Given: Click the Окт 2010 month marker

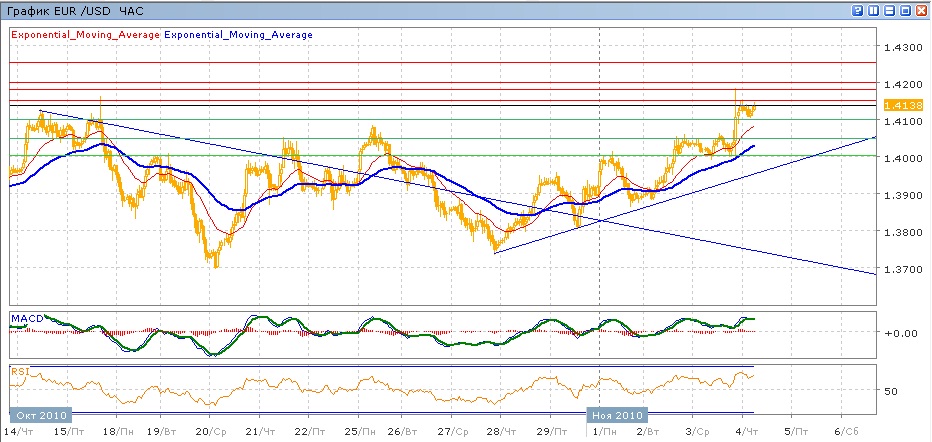Looking at the screenshot, I should click(40, 412).
